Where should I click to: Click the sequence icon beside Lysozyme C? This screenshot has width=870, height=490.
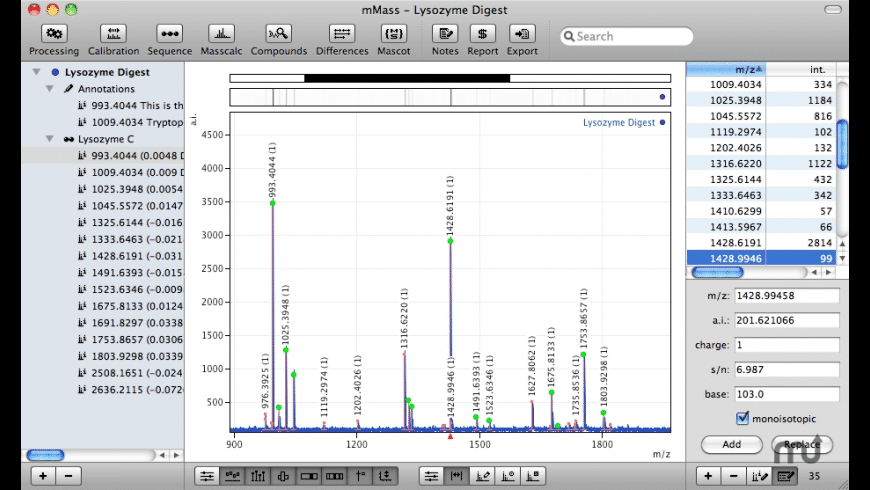pyautogui.click(x=69, y=139)
